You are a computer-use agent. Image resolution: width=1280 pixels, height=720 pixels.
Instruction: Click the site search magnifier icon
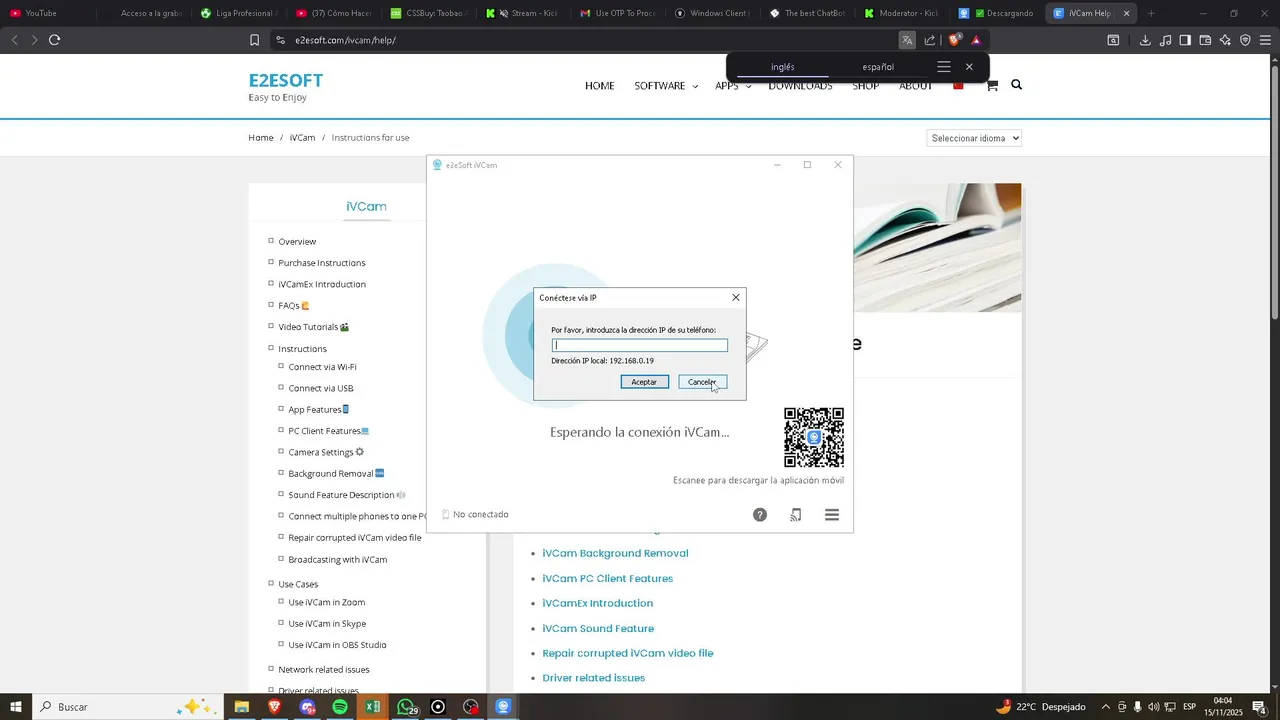coord(1017,85)
